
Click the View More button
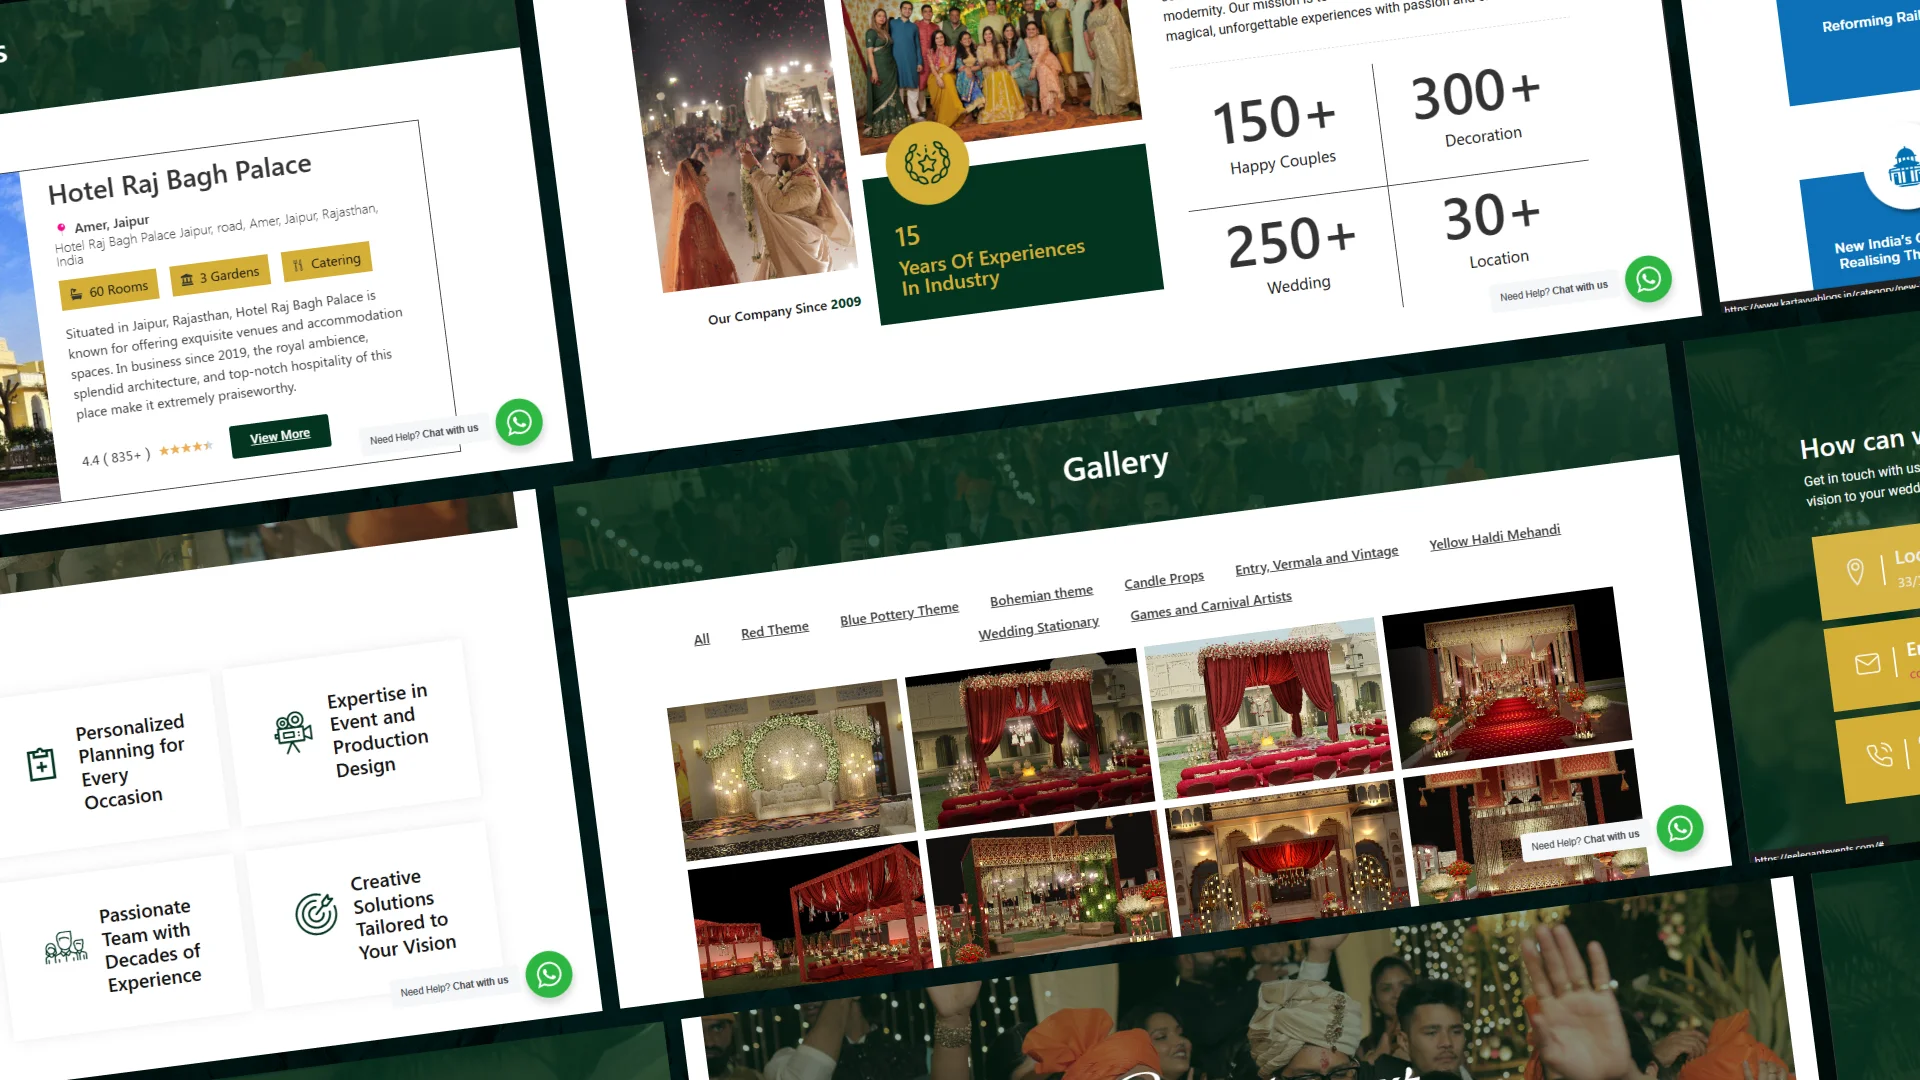point(280,436)
